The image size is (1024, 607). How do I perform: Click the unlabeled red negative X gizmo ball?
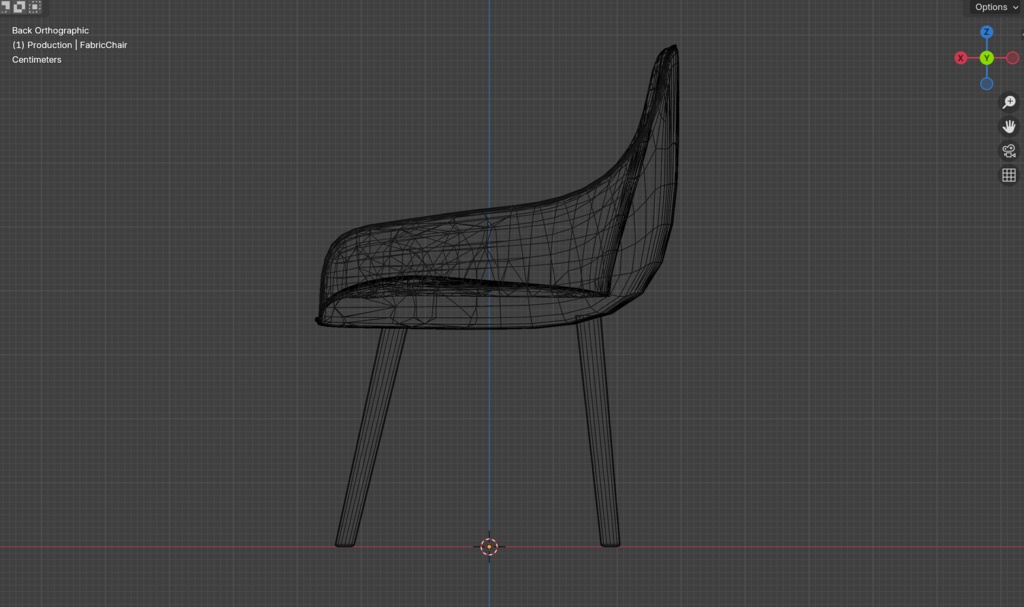(1012, 58)
